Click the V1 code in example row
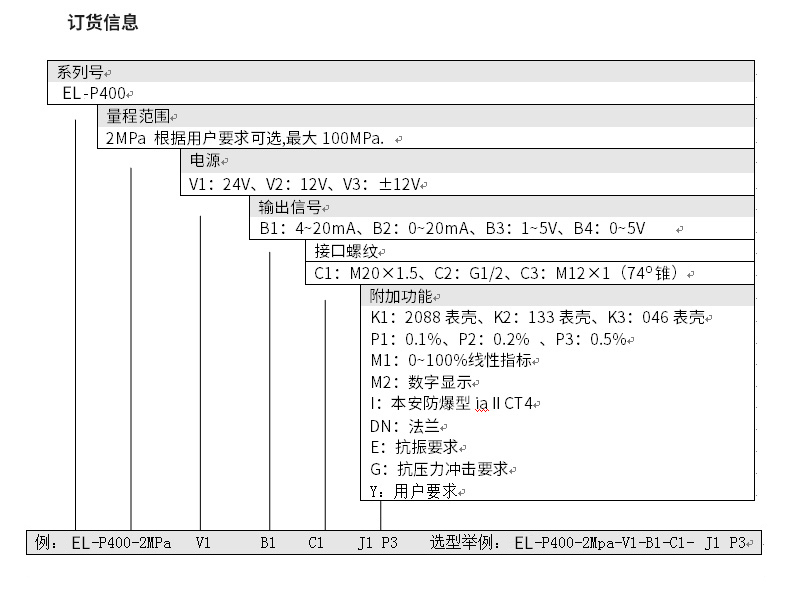 click(x=203, y=543)
